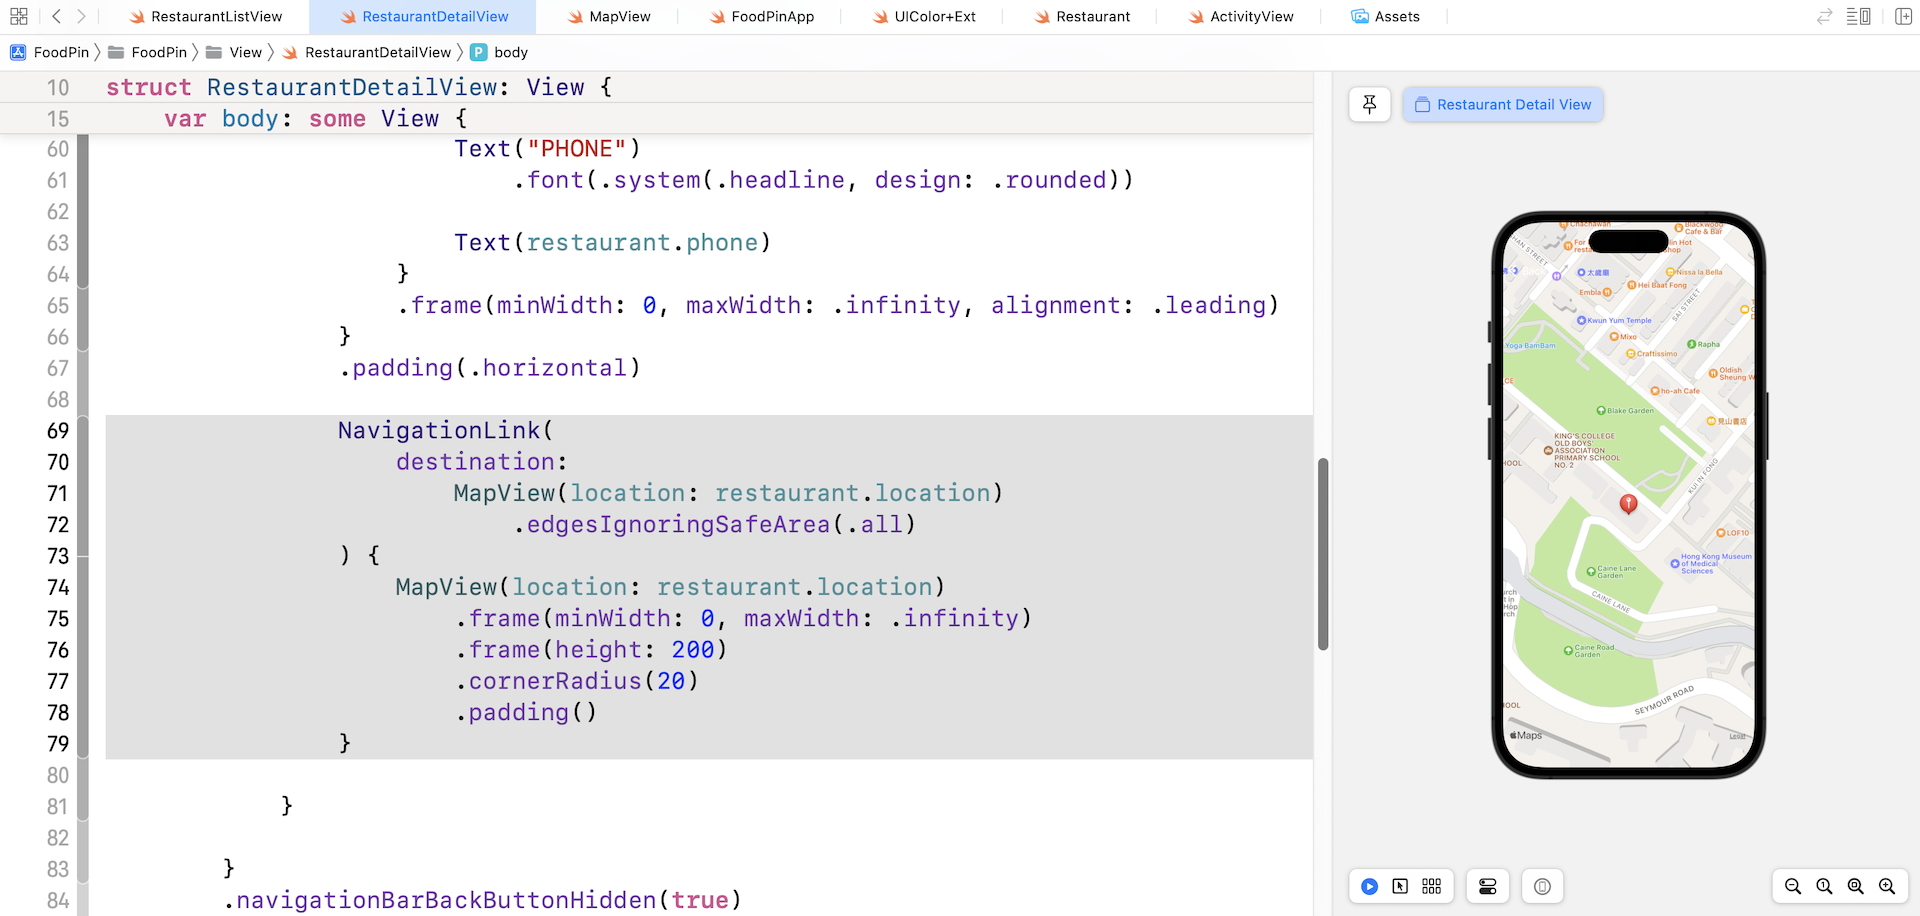Zoom out of the preview canvas
Viewport: 1920px width, 916px height.
(1792, 886)
